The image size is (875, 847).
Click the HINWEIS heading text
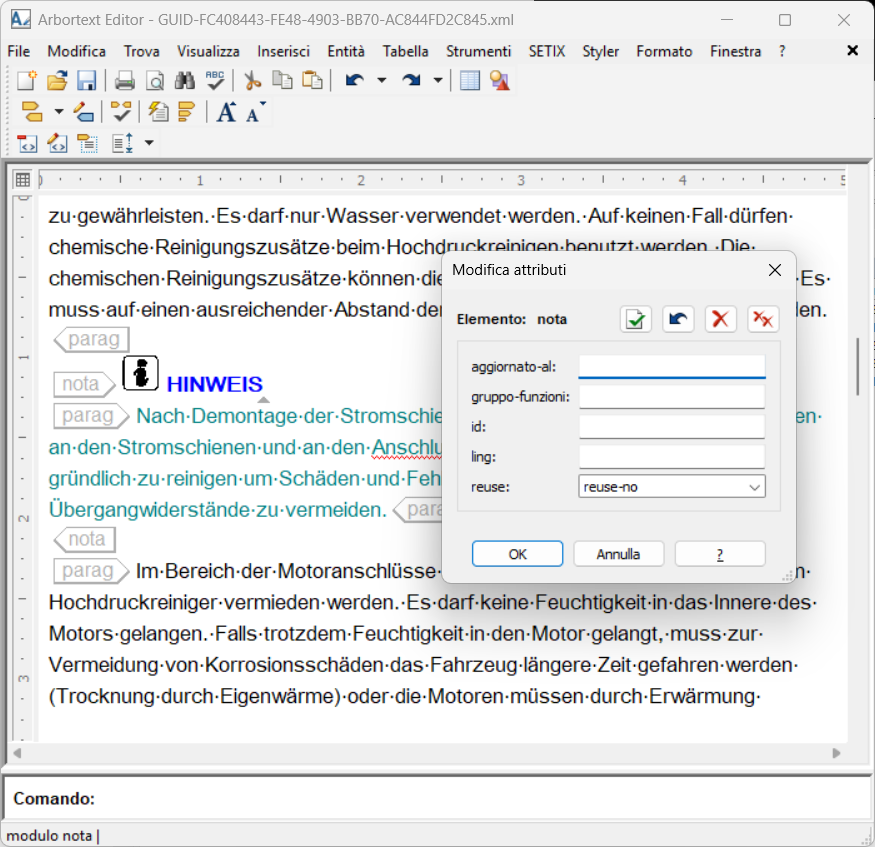(214, 384)
